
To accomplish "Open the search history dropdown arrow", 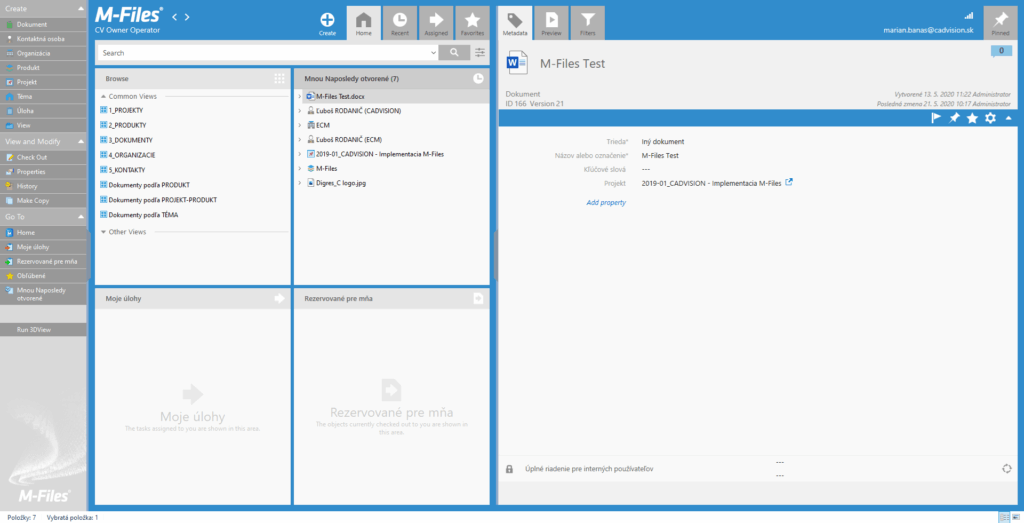I will [434, 53].
